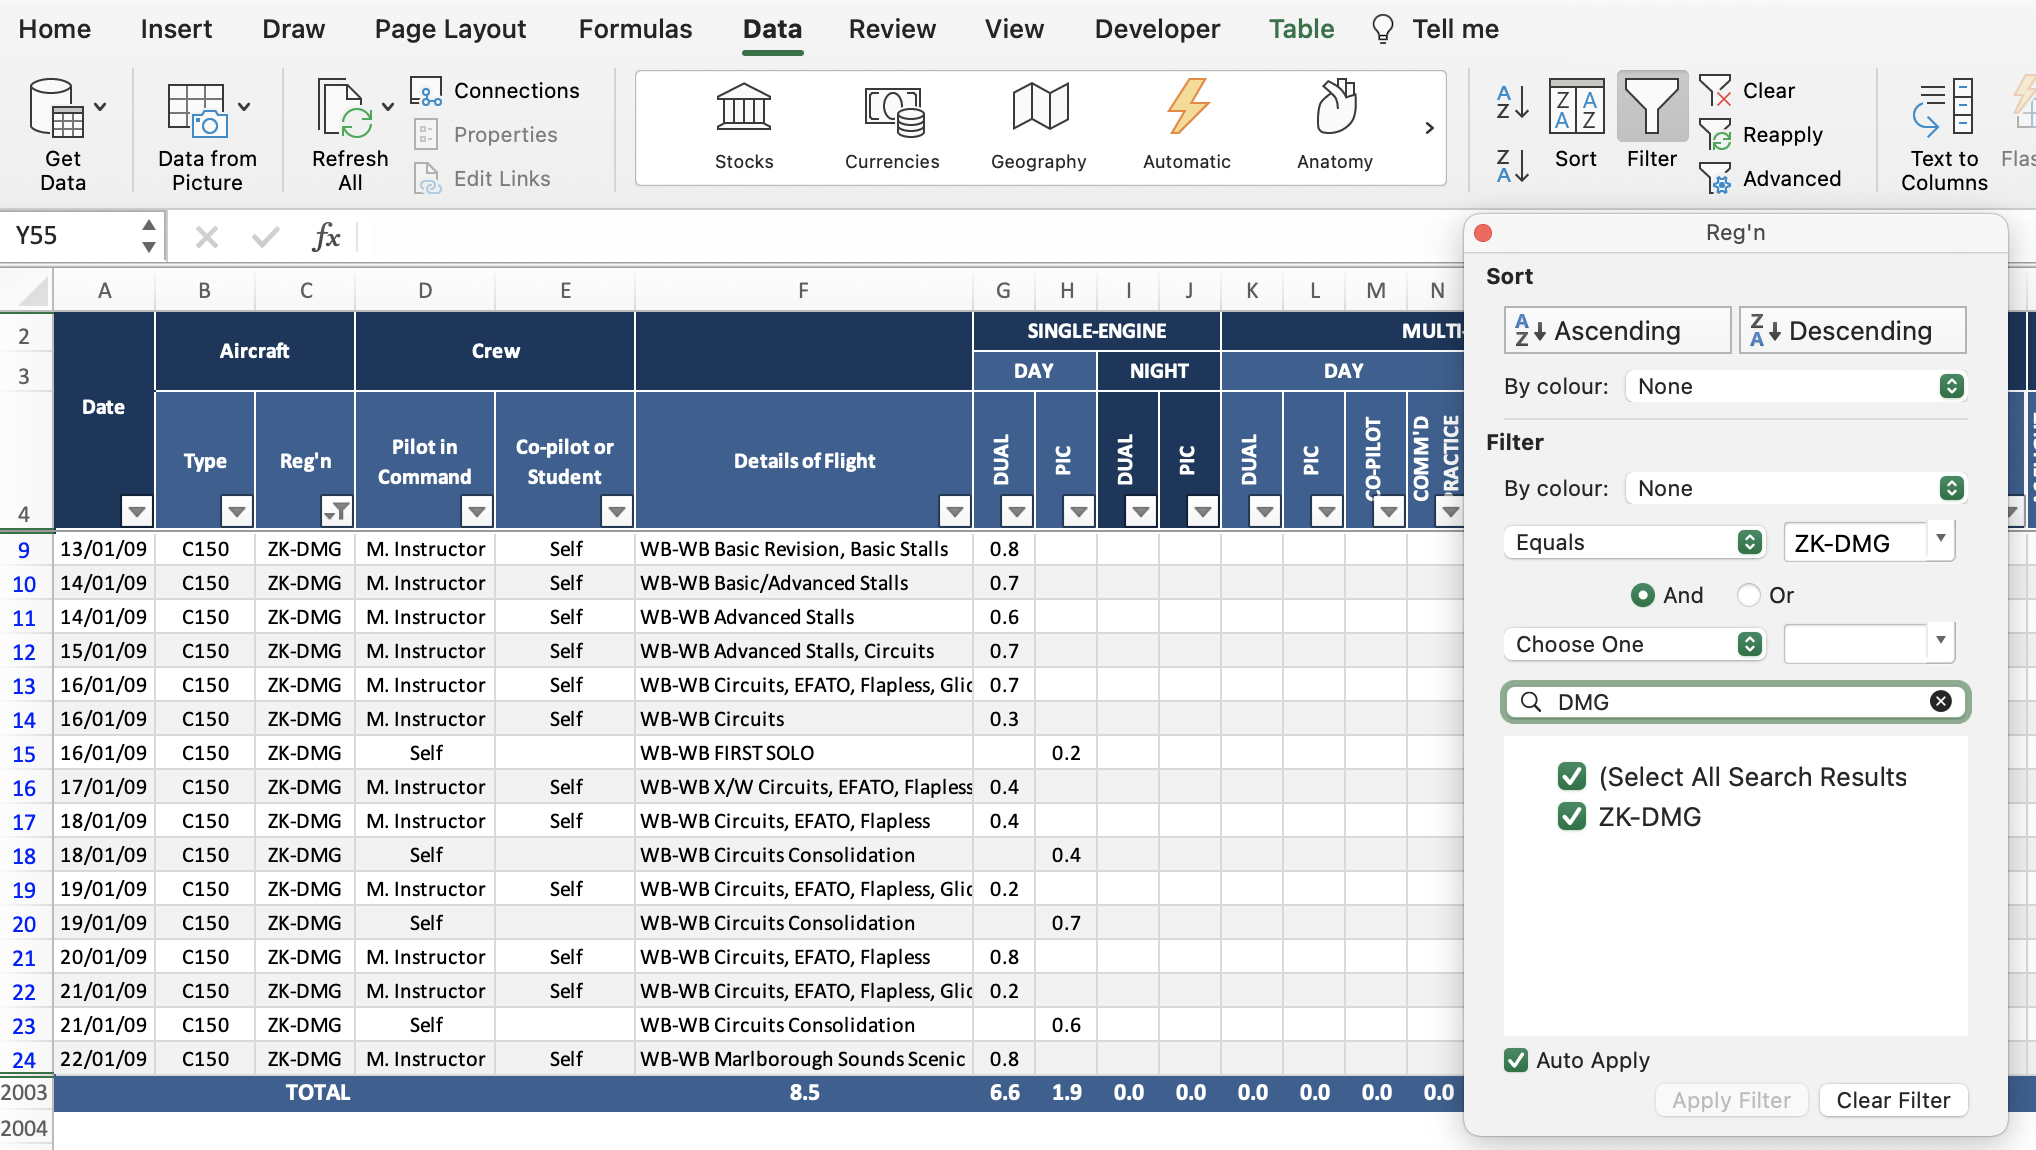The height and width of the screenshot is (1150, 2036).
Task: Switch to Page Layout tab
Action: [450, 29]
